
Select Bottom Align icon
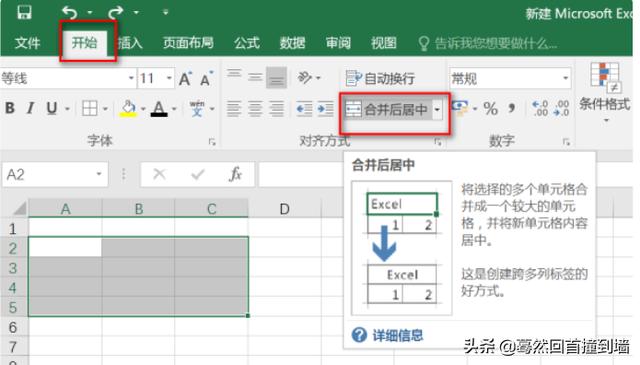(x=276, y=78)
